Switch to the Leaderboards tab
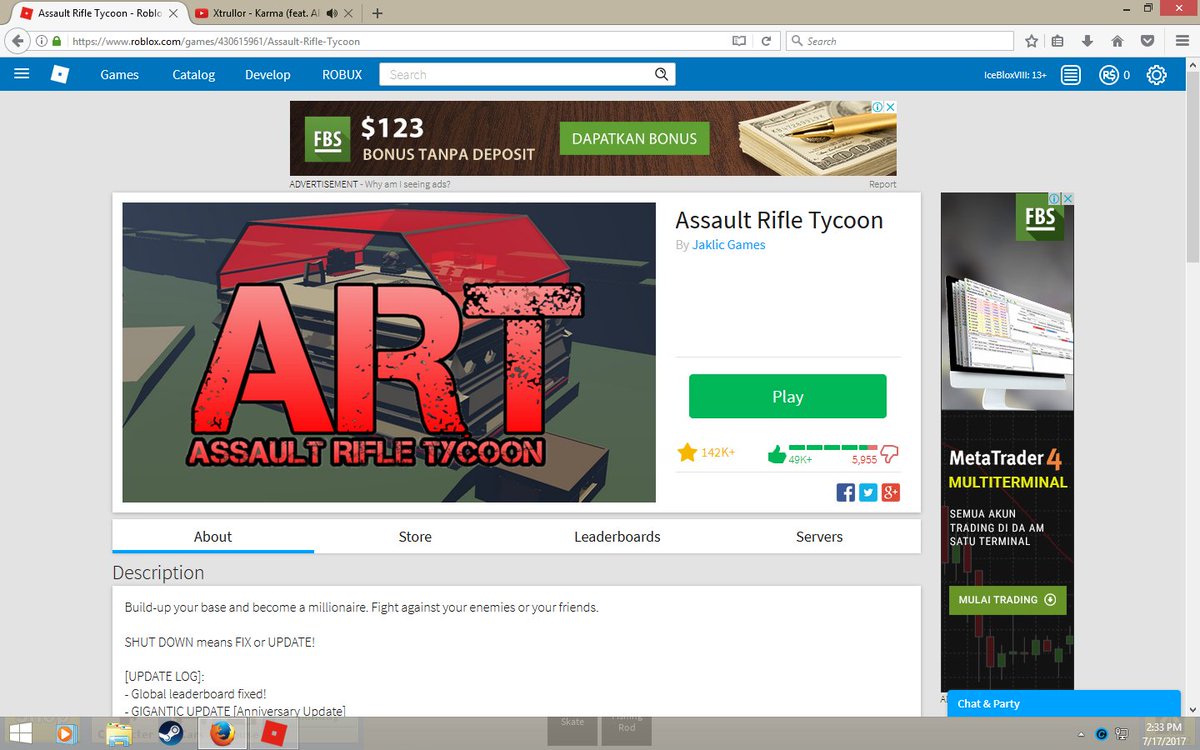This screenshot has width=1200, height=750. (x=617, y=537)
